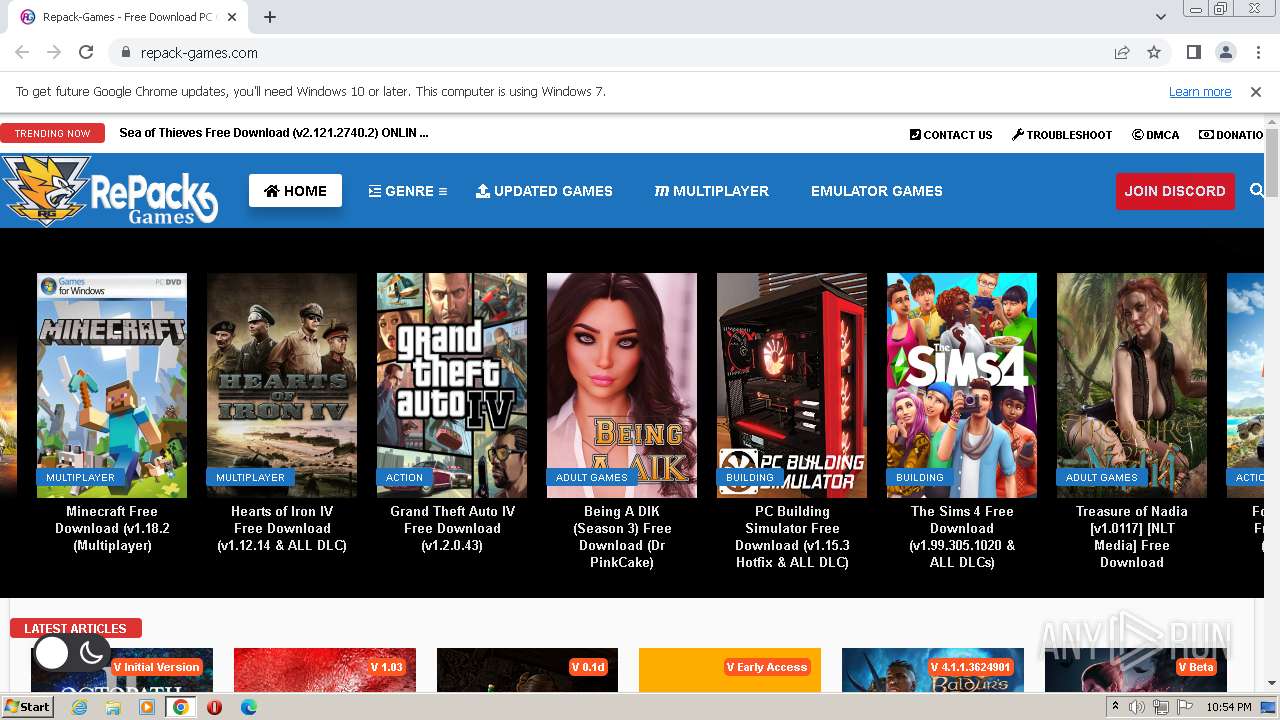Click V 4.1.1.3624901 Baldur's Gate badge
Viewport: 1280px width, 720px height.
970,667
